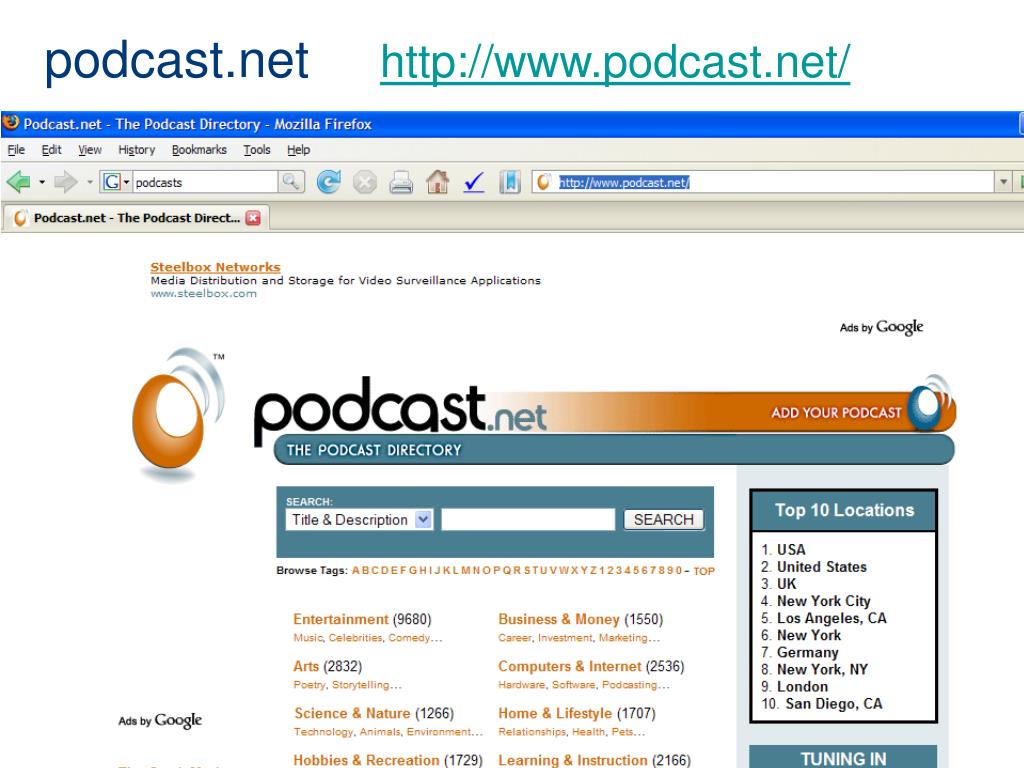Click the Add Your Podcast button
The width and height of the screenshot is (1024, 768).
tap(837, 413)
